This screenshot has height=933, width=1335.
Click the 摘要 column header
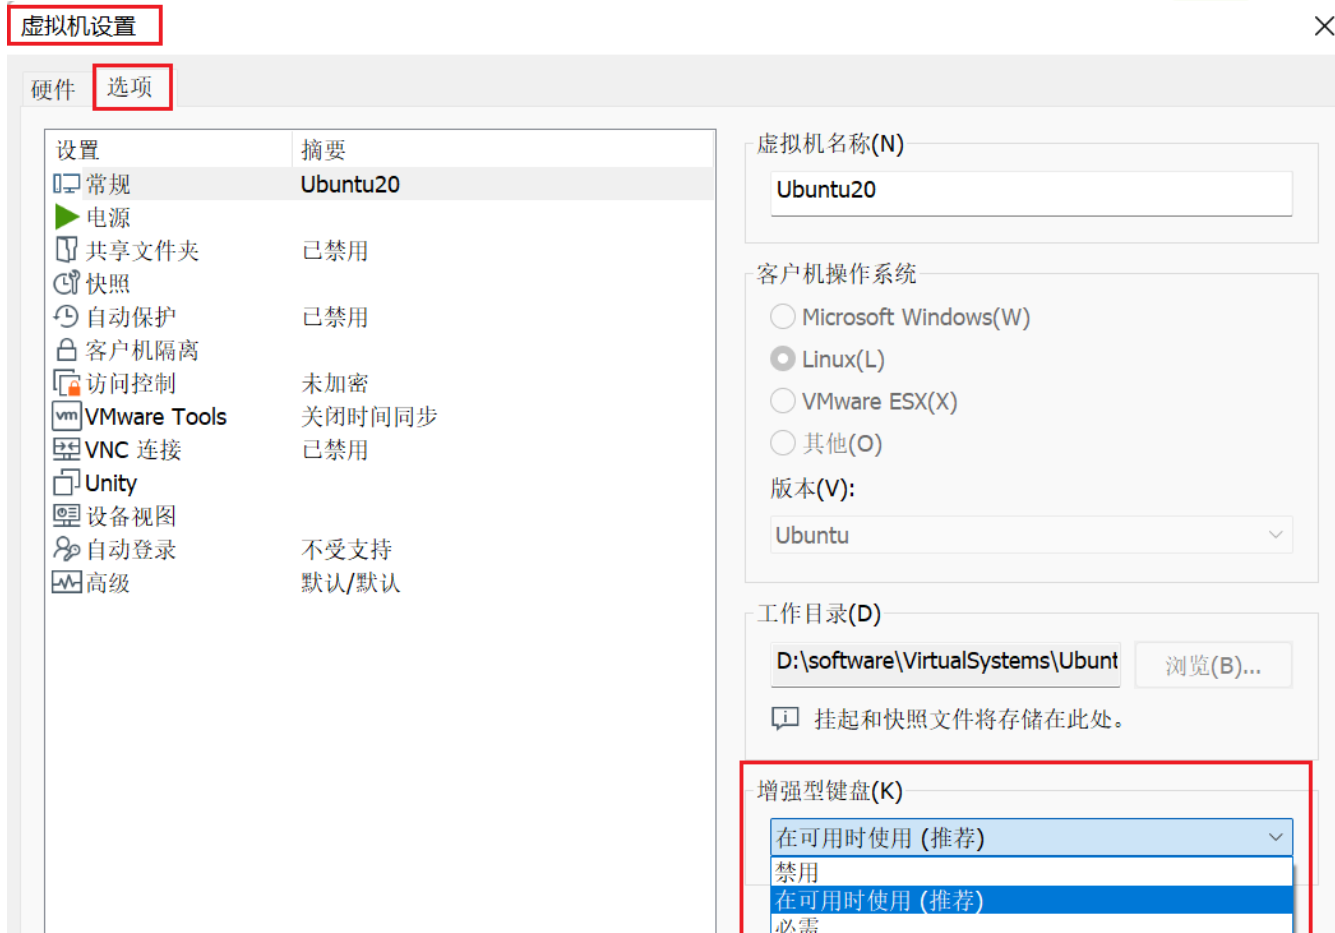[503, 150]
